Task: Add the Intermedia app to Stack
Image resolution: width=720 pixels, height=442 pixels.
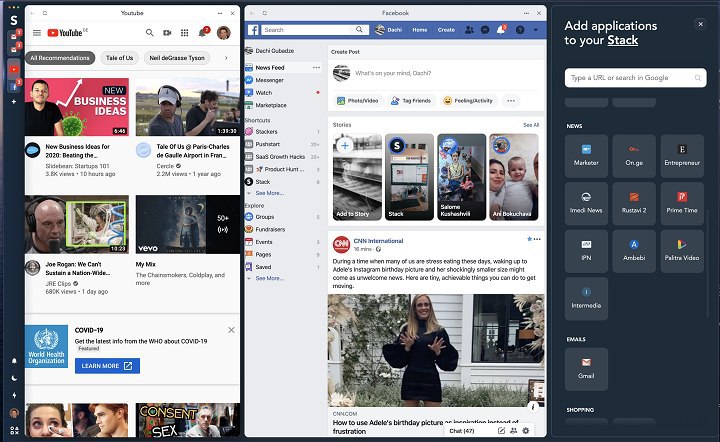Action: coord(586,298)
